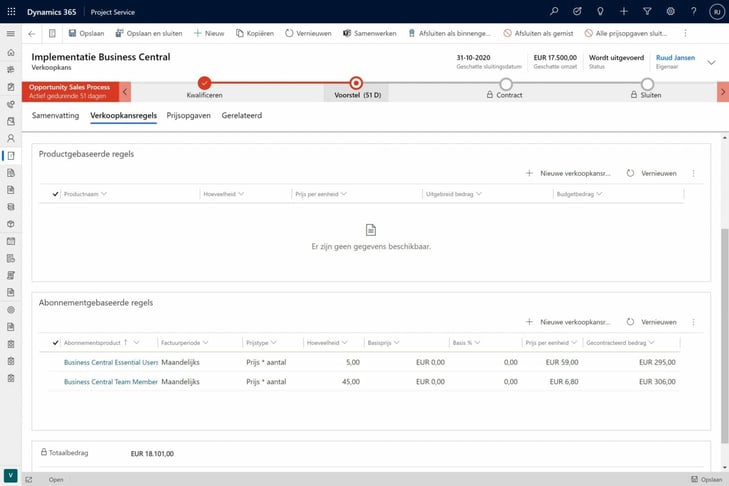Sort by Abonnementsproduct column

92,343
